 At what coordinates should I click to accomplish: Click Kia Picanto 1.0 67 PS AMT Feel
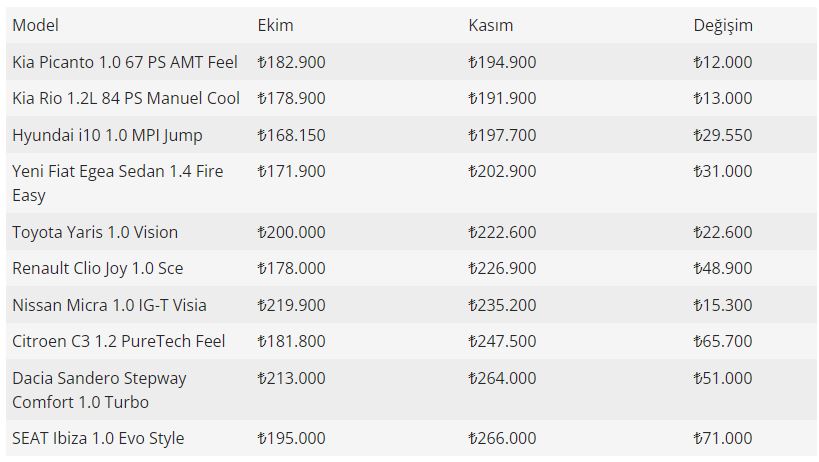coord(125,62)
